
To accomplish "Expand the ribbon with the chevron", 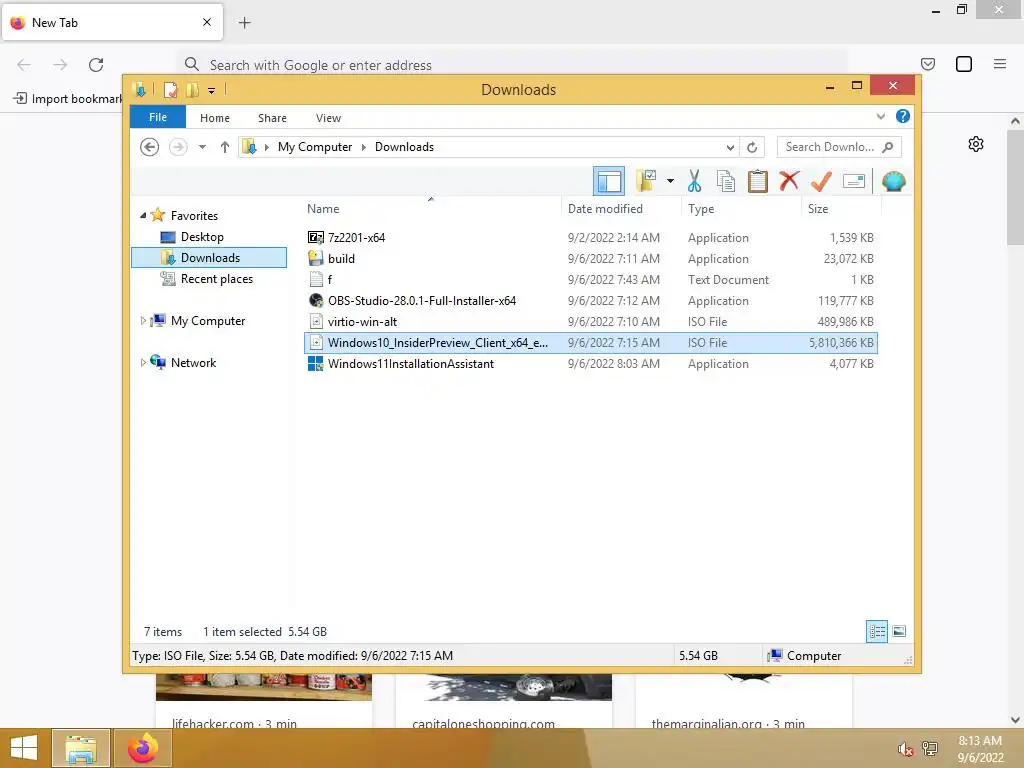I will [880, 116].
